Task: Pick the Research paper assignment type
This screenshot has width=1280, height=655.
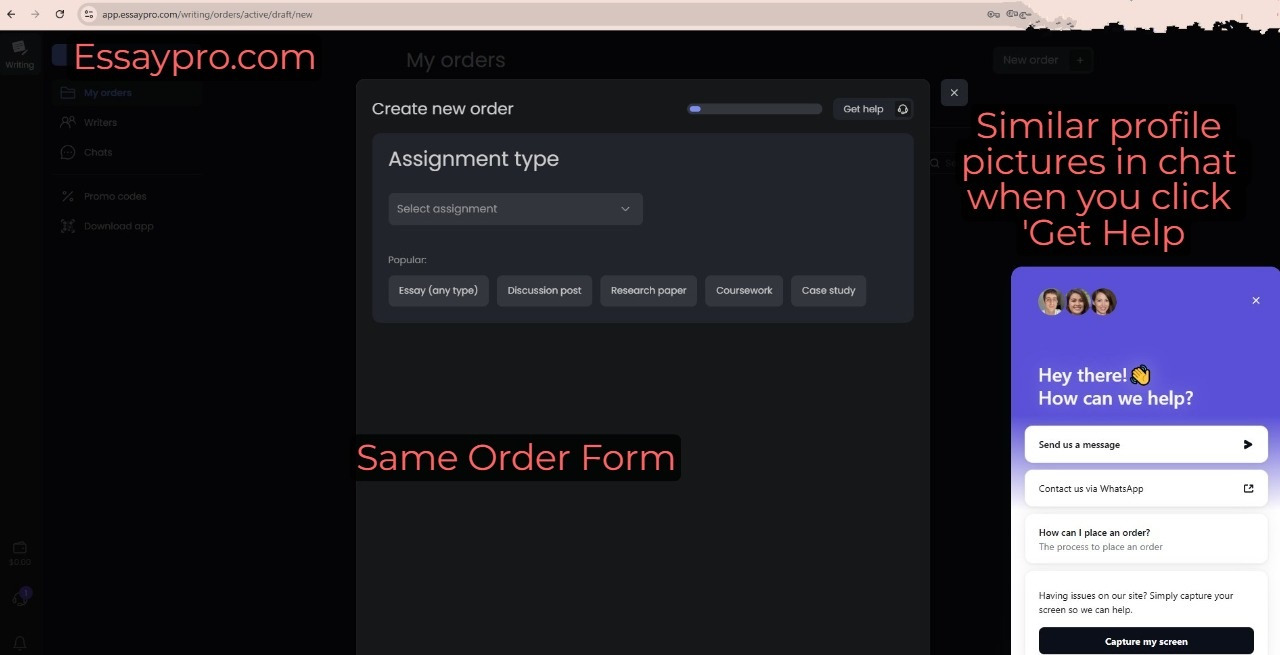Action: pos(648,290)
